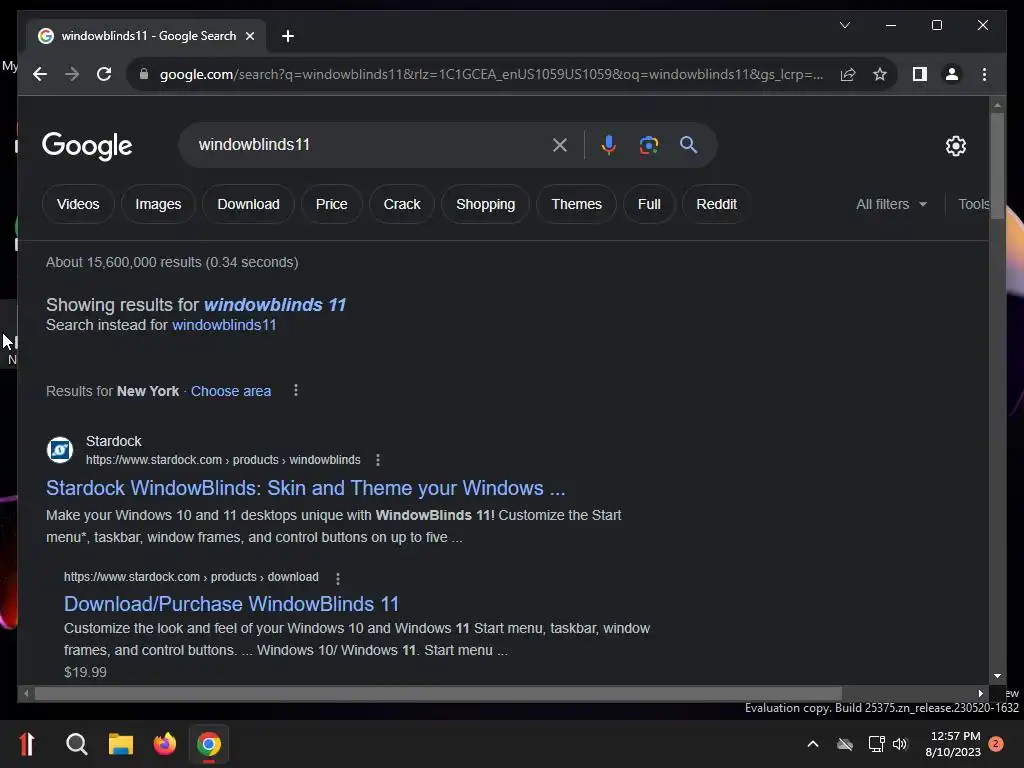Screen dimensions: 1024x768
Task: Open taskbar Search
Action: 76,744
